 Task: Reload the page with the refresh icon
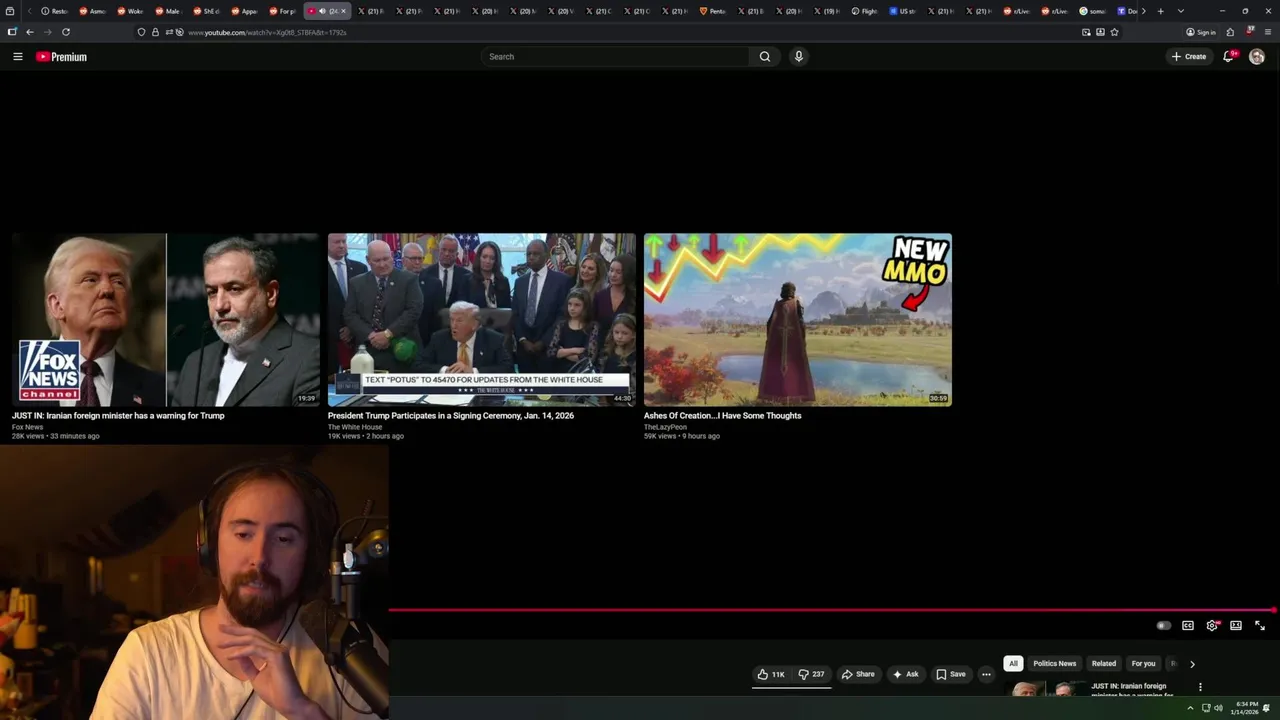[66, 32]
